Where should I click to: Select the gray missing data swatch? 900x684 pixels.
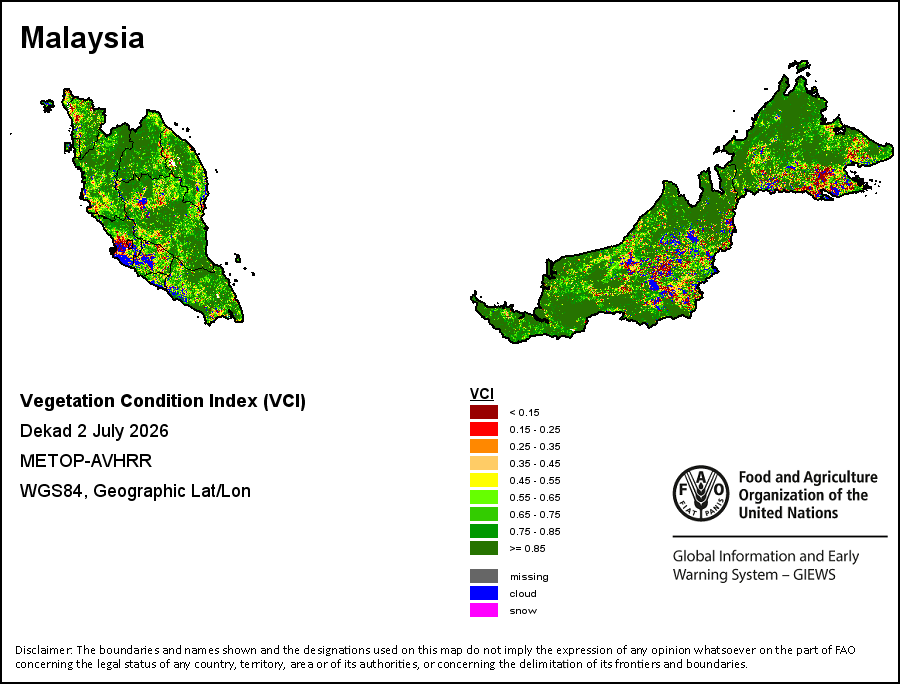(483, 576)
